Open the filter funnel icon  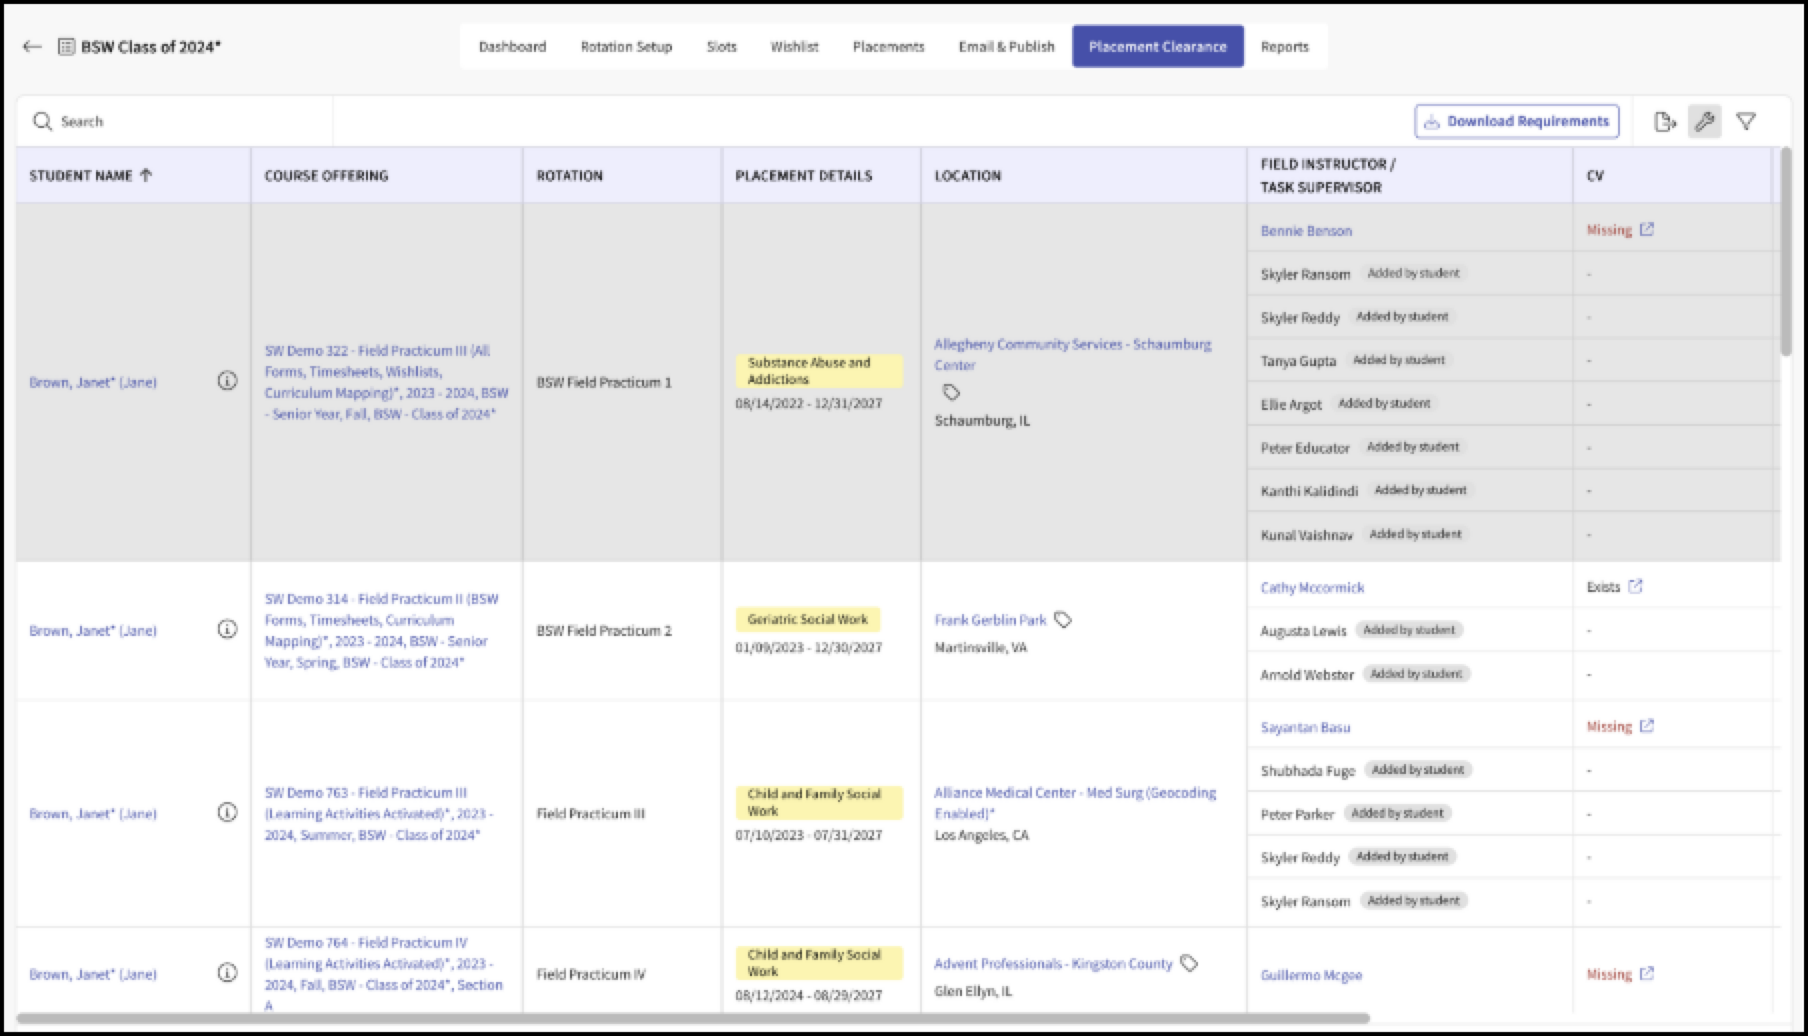click(1746, 121)
